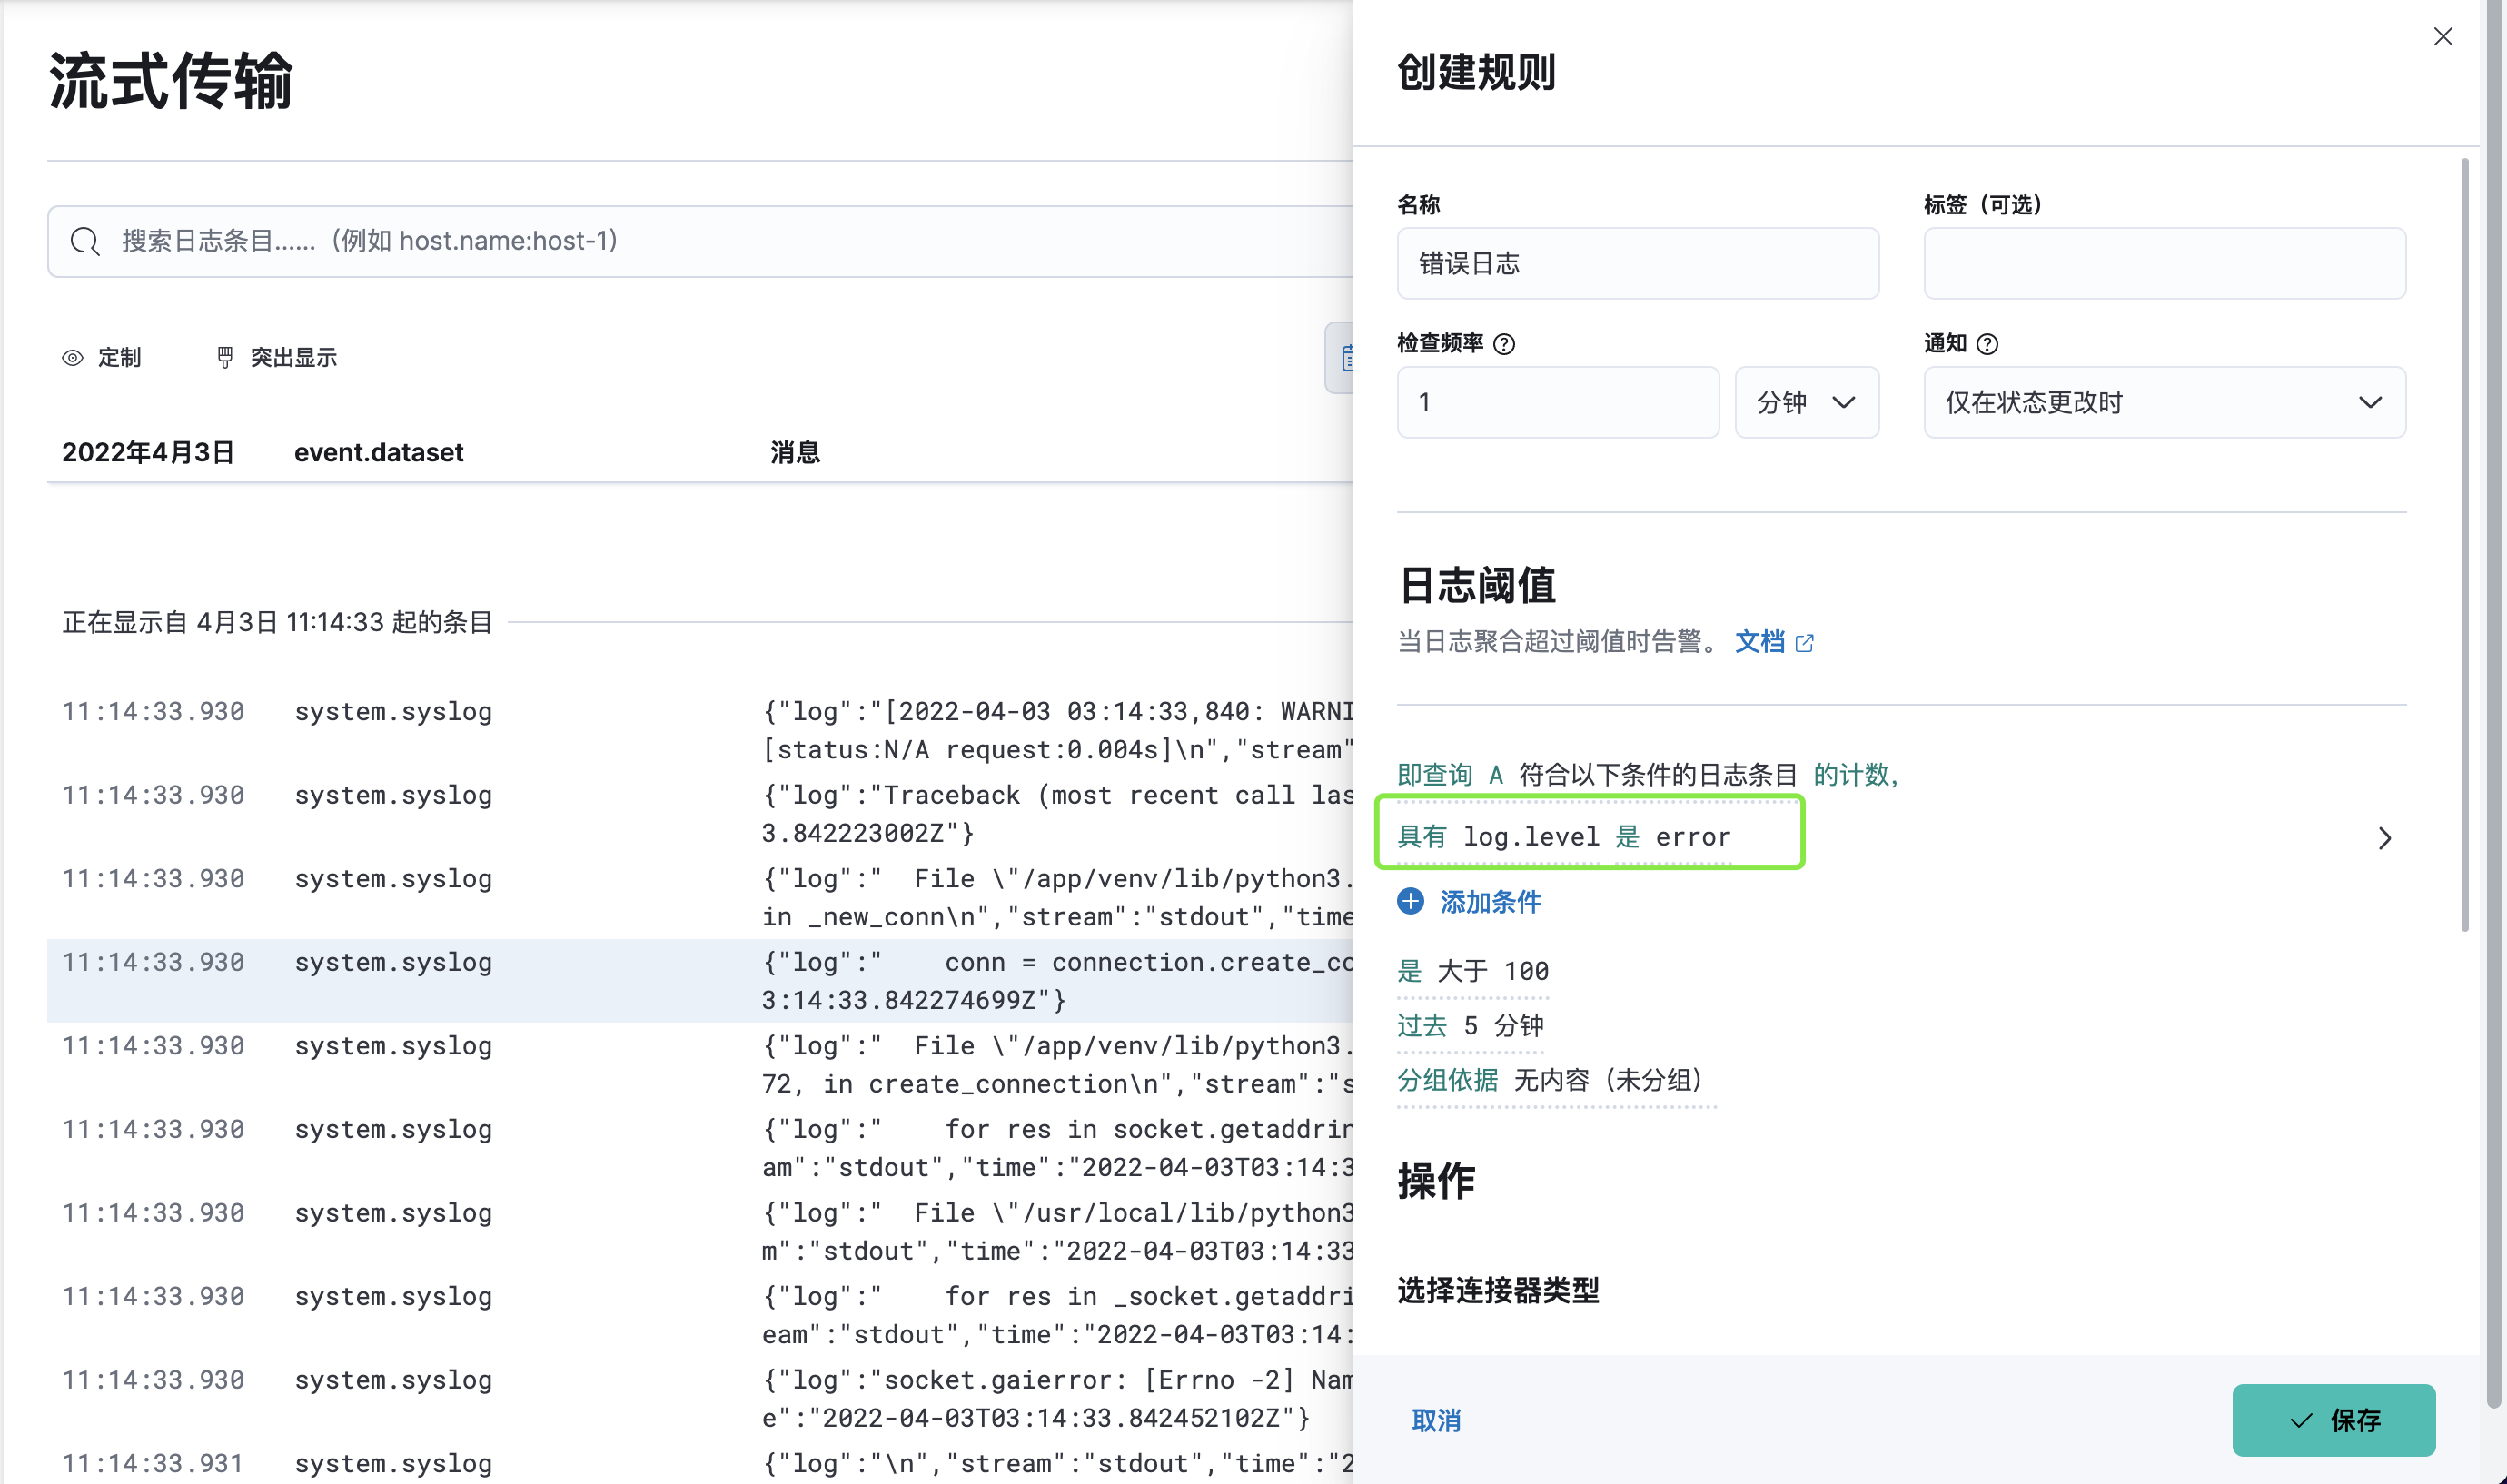Click the plus icon to add condition
The image size is (2507, 1484).
tap(1410, 902)
